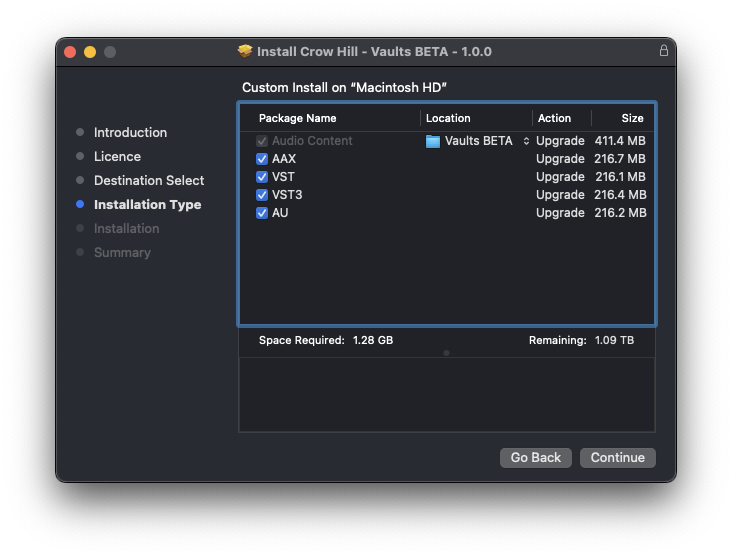Minimize the installer window with yellow button
732x556 pixels.
90,52
